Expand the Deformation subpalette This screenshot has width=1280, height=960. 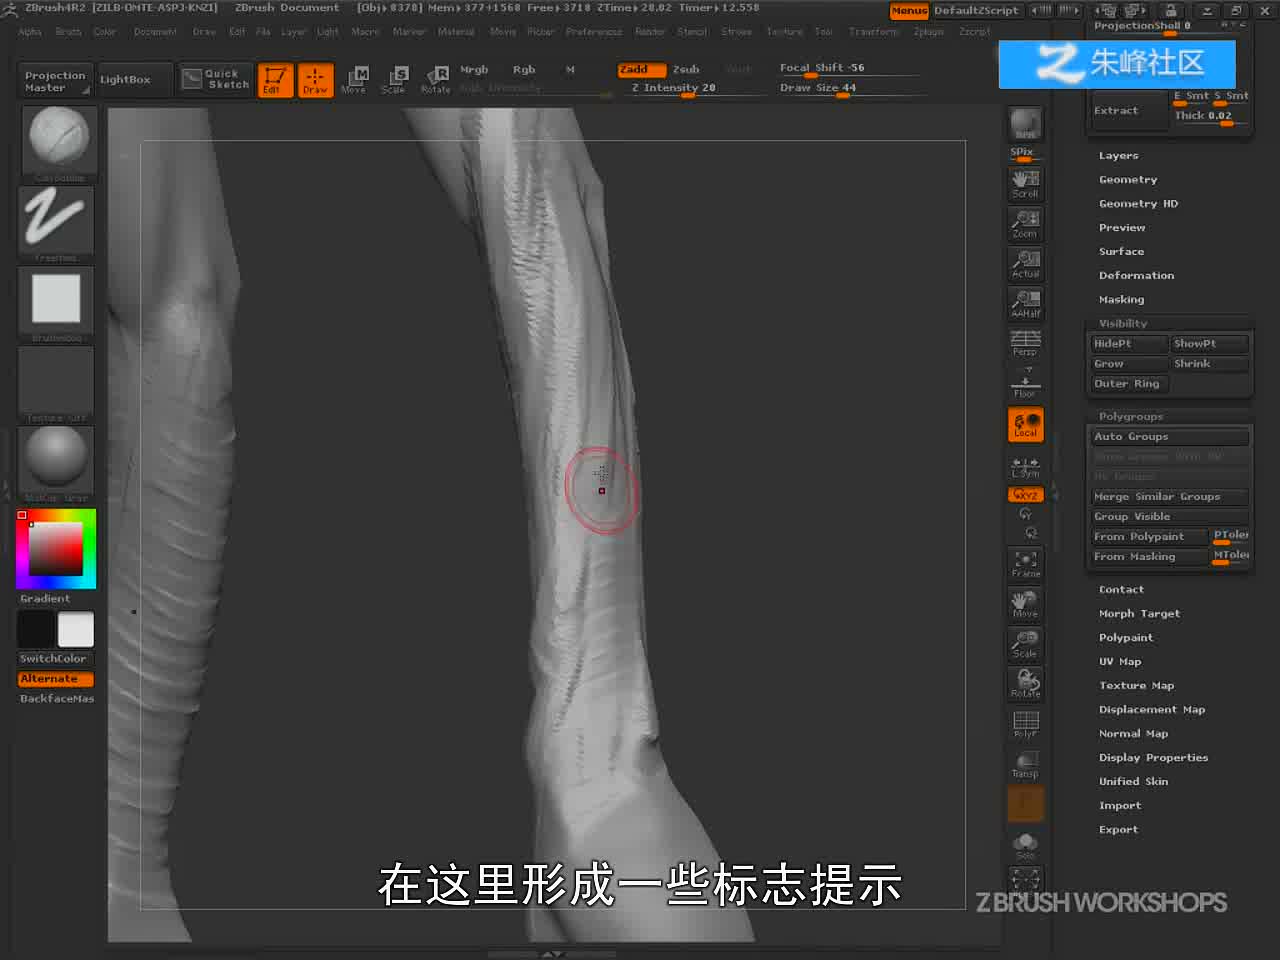1136,276
